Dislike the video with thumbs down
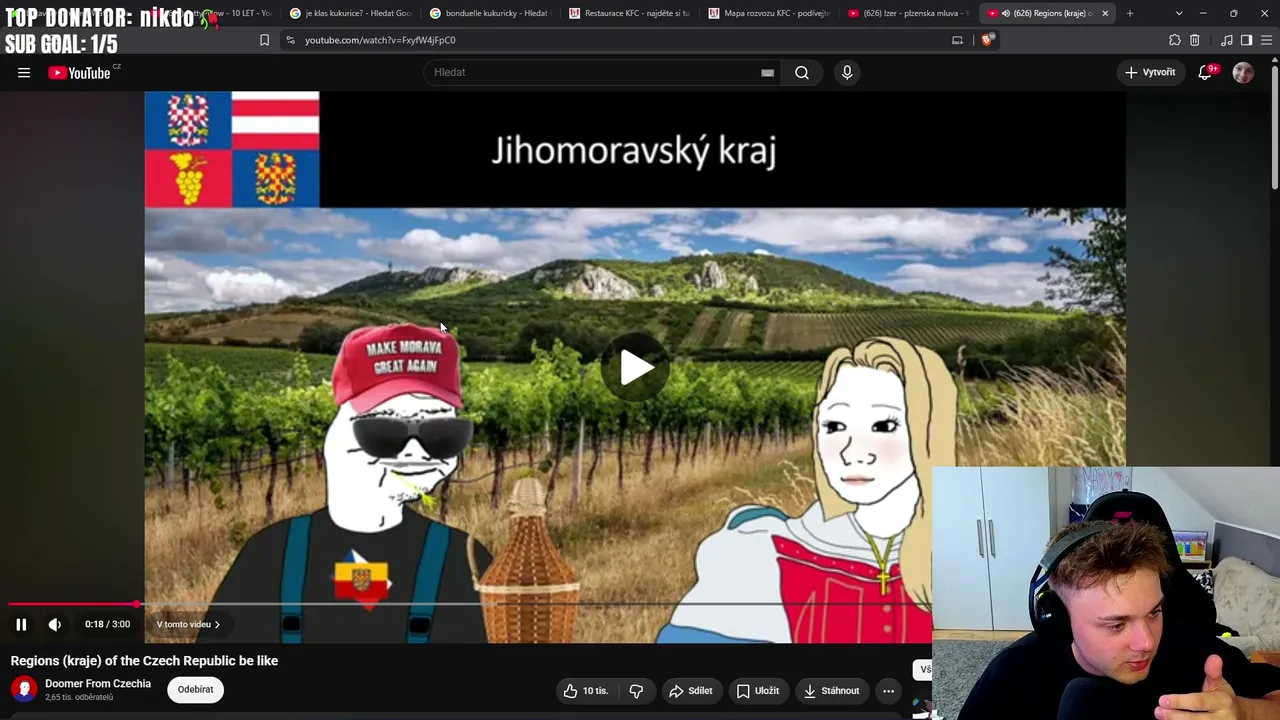 (x=636, y=690)
